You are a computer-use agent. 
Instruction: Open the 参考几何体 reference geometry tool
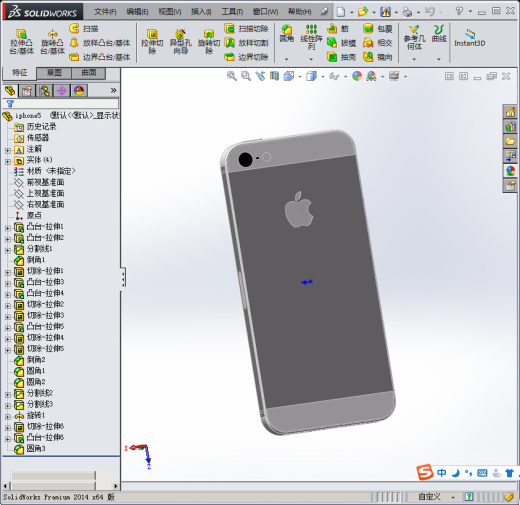(414, 37)
